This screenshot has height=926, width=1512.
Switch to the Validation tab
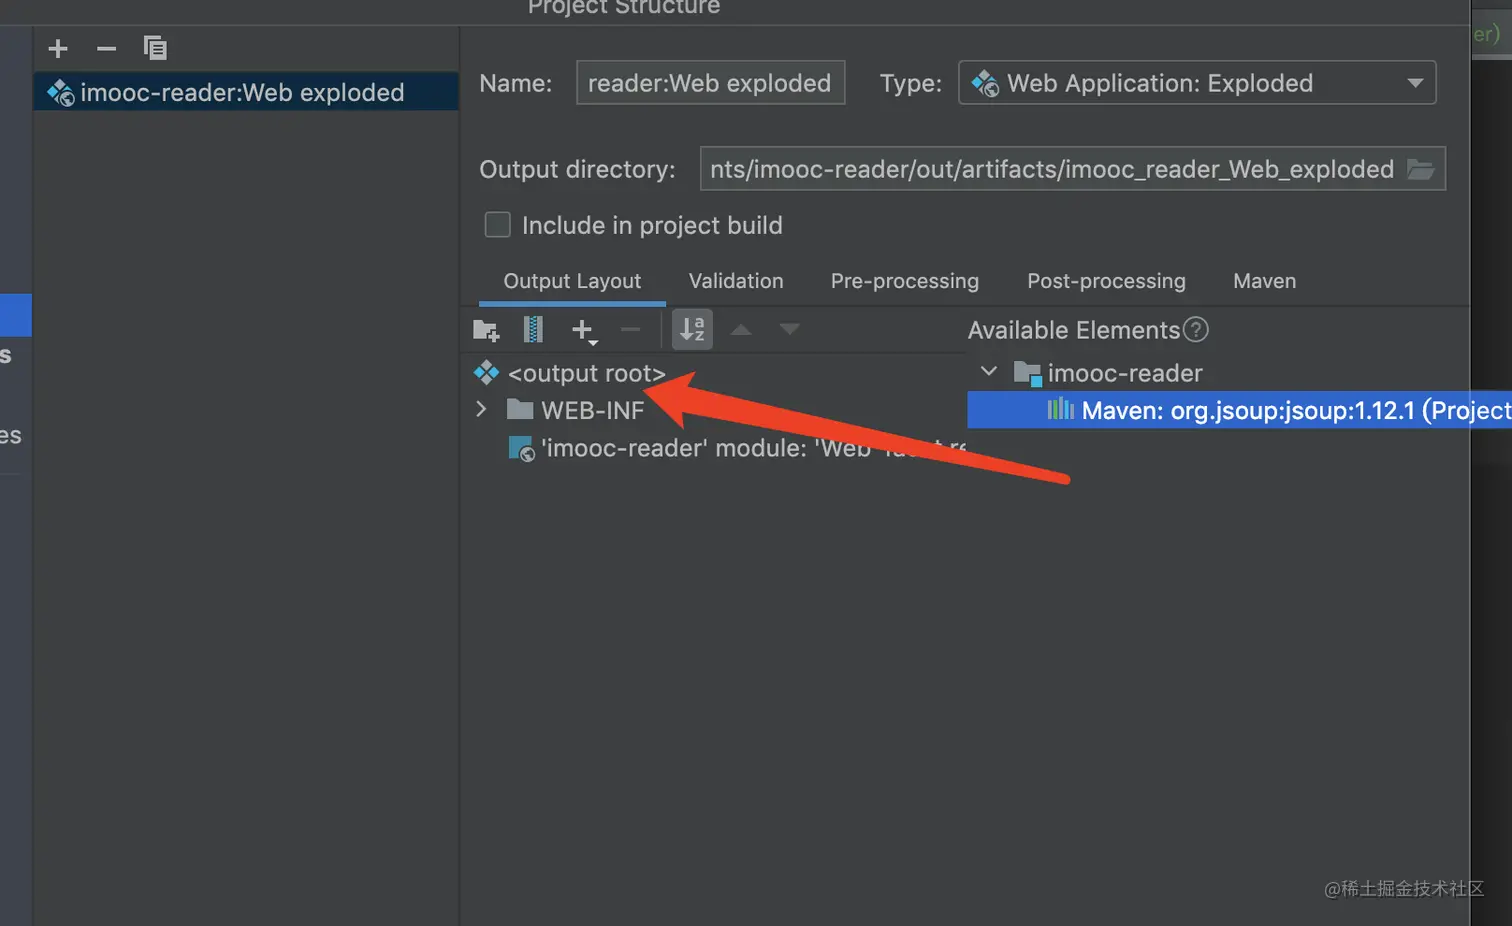tap(736, 281)
